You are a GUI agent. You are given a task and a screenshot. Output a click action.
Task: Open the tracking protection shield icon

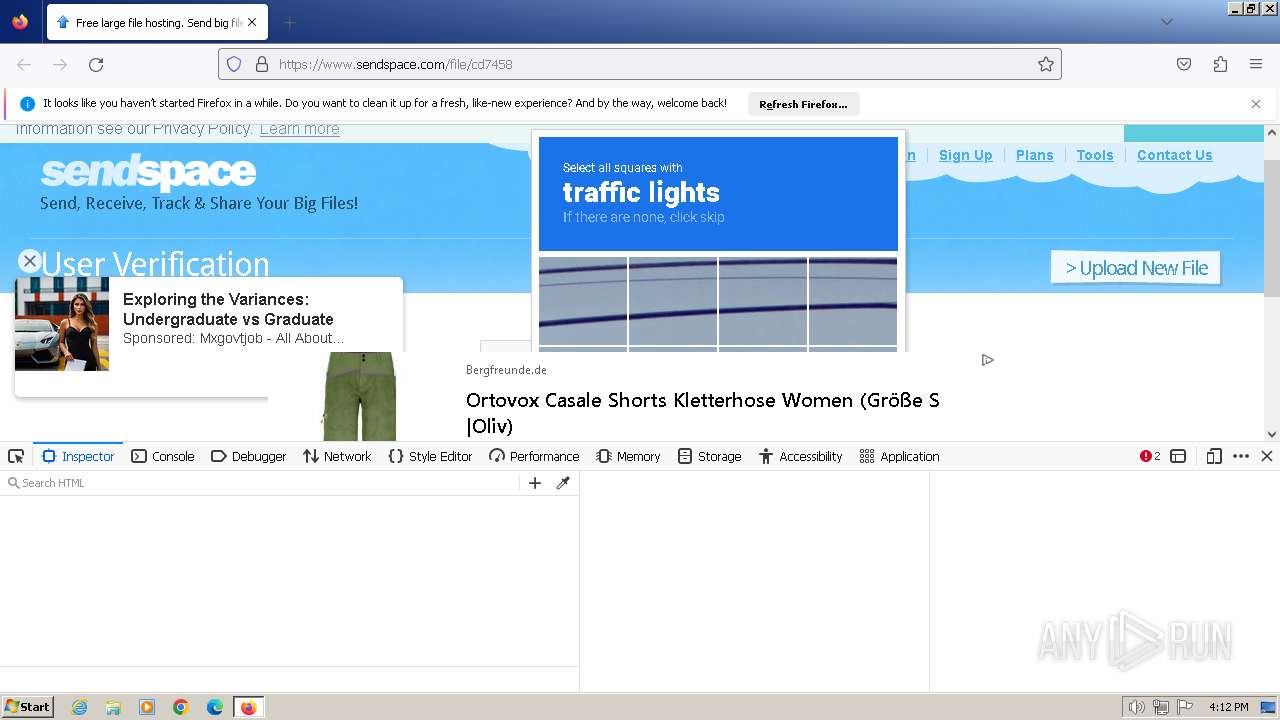[234, 64]
